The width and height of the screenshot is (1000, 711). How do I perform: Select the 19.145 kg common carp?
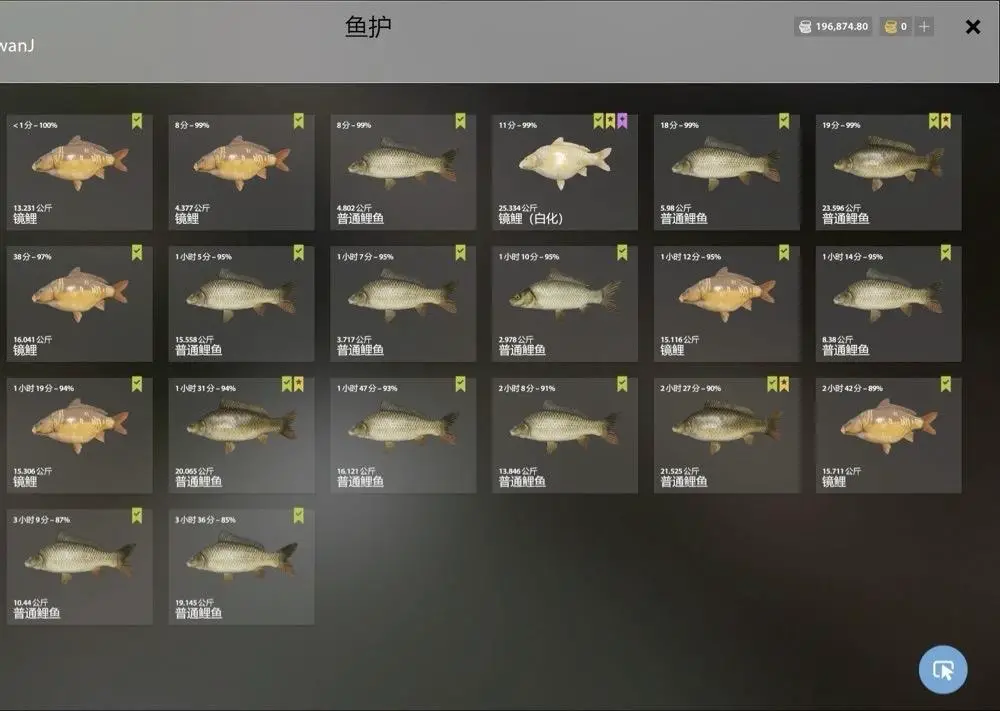click(241, 567)
